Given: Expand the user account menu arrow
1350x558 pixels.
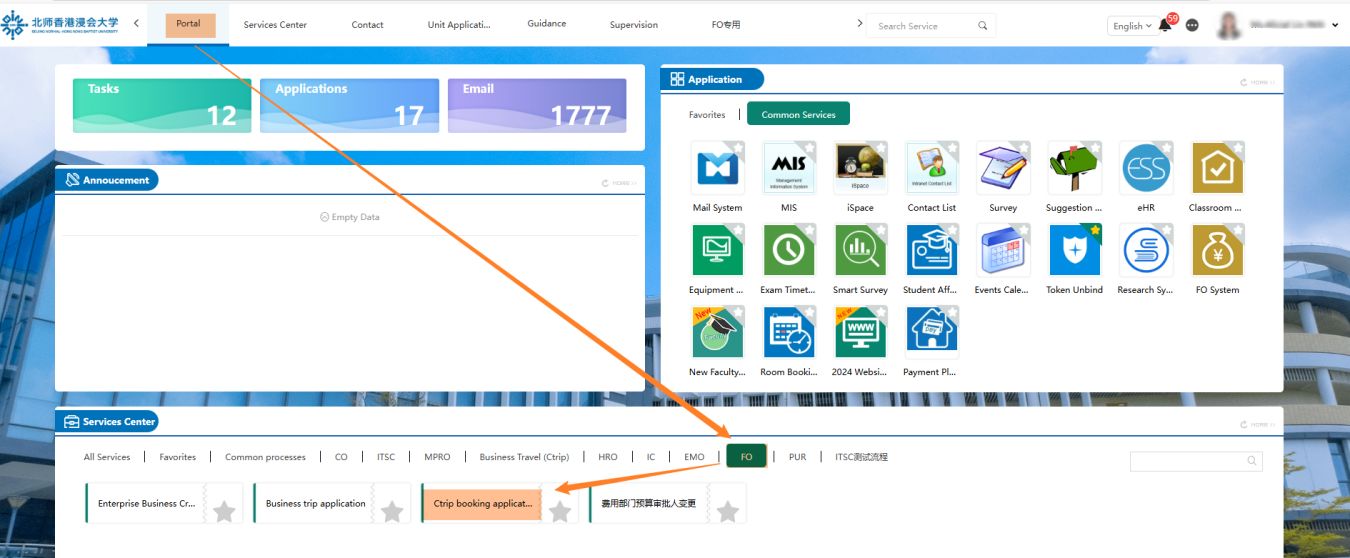Looking at the screenshot, I should tap(1335, 26).
